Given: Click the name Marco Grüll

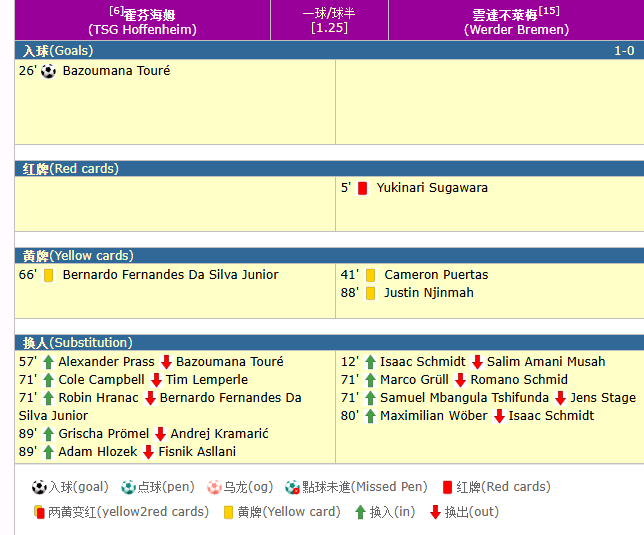Looking at the screenshot, I should 414,380.
